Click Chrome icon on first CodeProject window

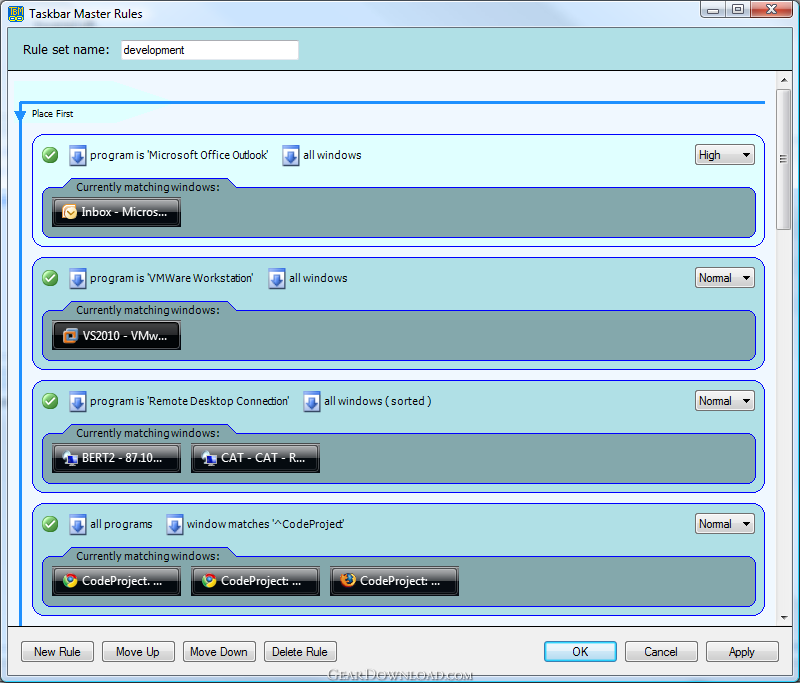click(x=70, y=580)
